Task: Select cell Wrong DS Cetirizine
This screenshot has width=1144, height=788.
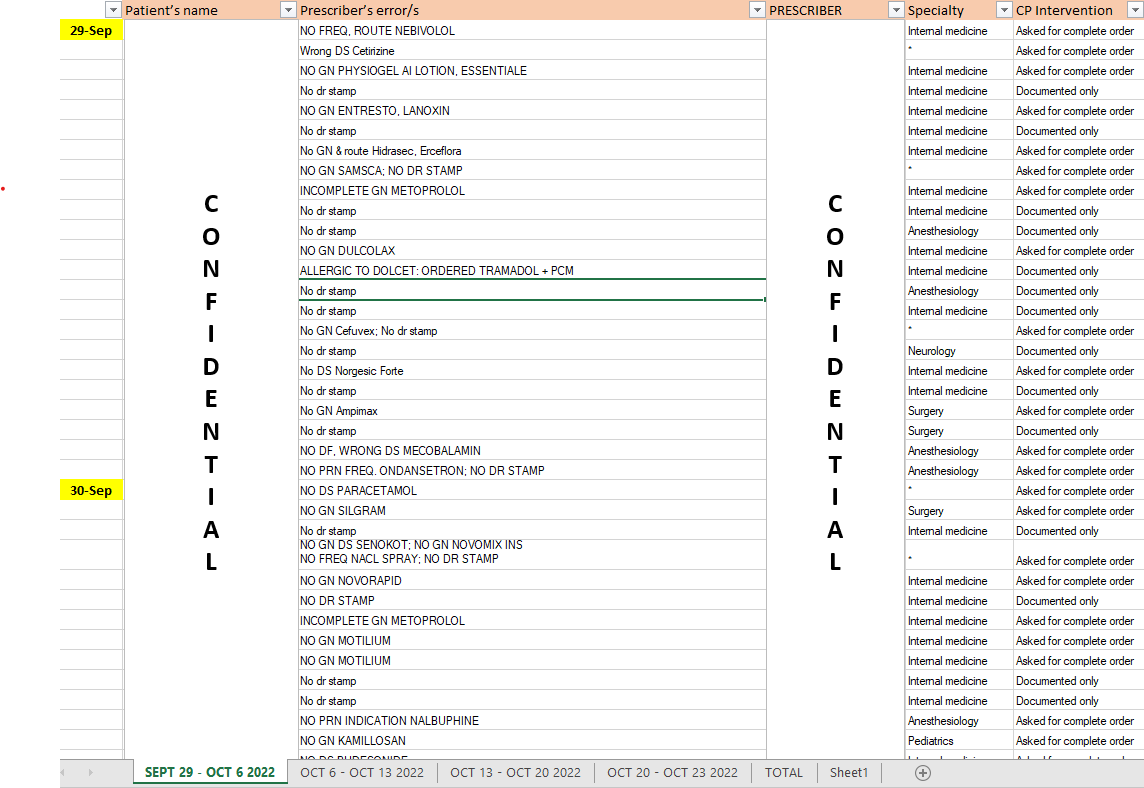Action: (532, 51)
